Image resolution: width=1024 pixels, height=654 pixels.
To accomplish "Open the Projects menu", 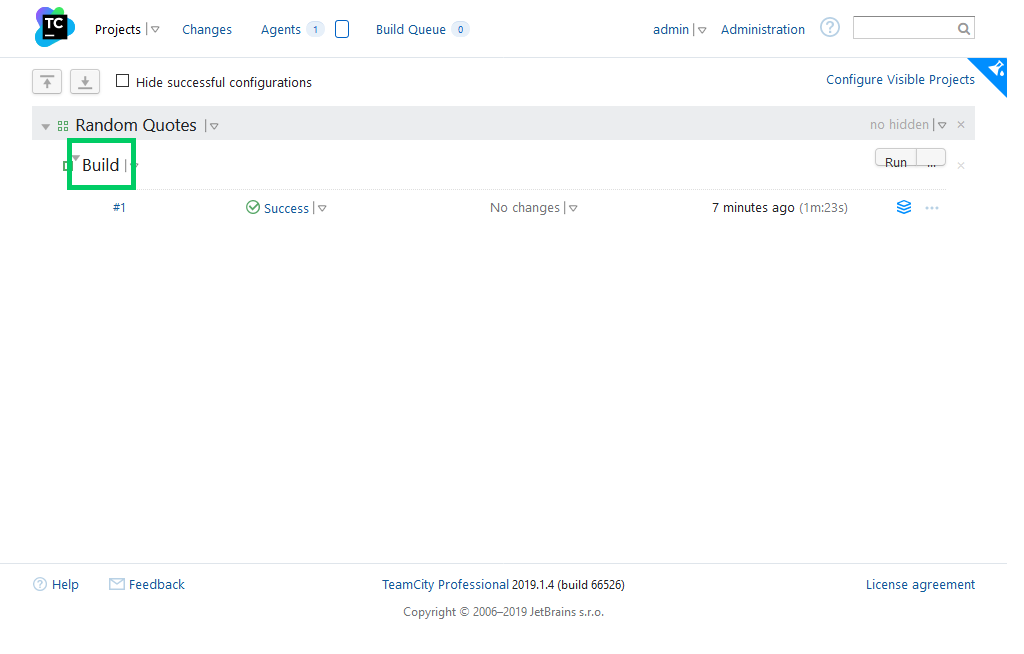I will (x=118, y=29).
